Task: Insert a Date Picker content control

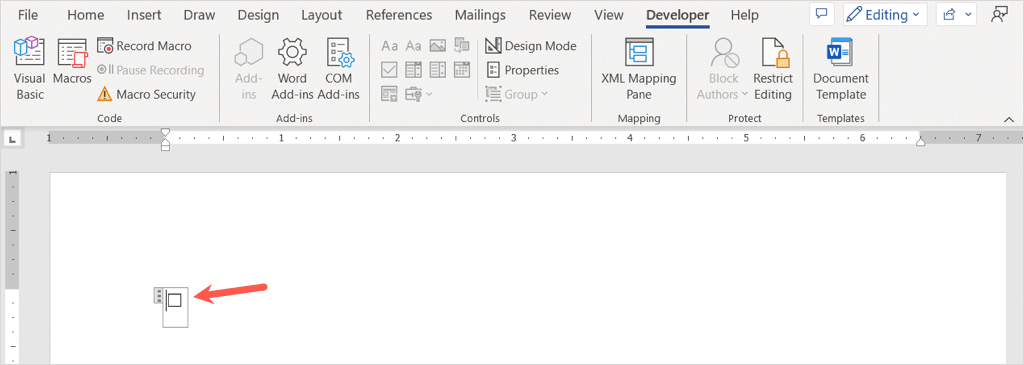Action: (x=462, y=69)
